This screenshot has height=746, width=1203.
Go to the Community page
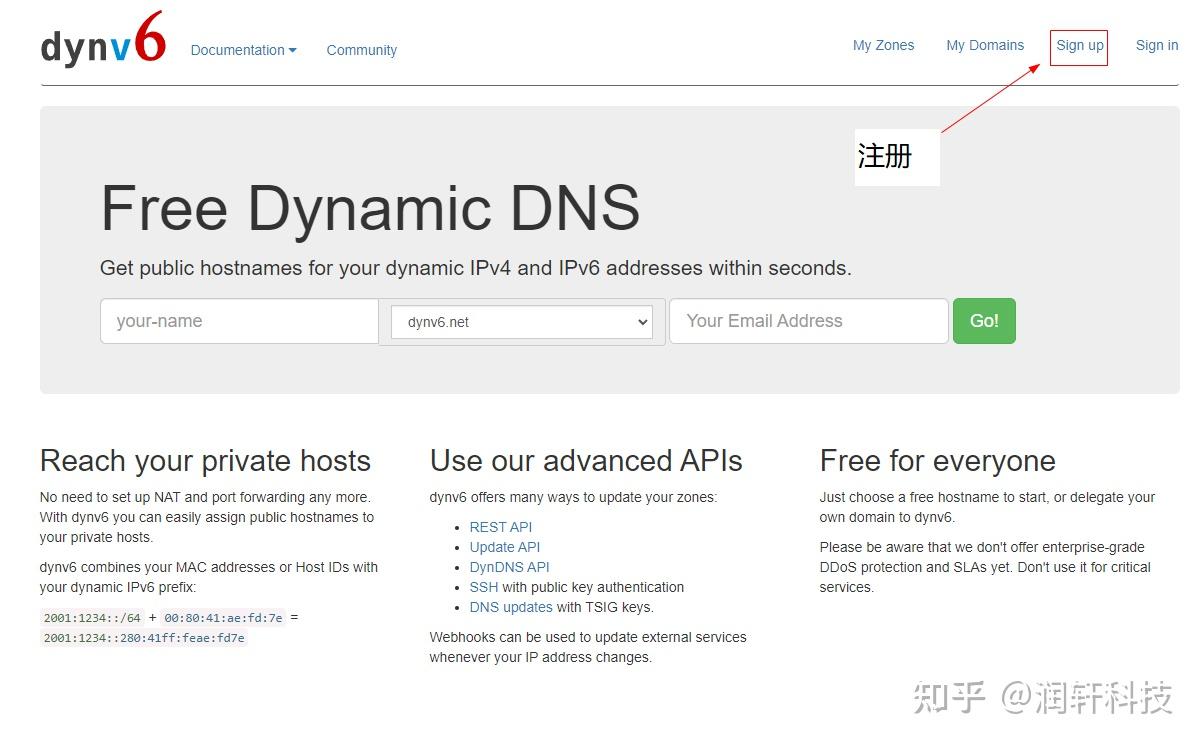(361, 49)
